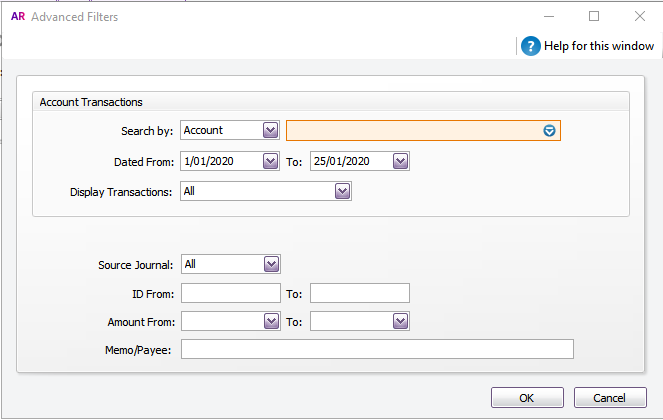Screen dimensions: 663x420
Task: Maximize the Advanced Filters window
Action: 594,16
